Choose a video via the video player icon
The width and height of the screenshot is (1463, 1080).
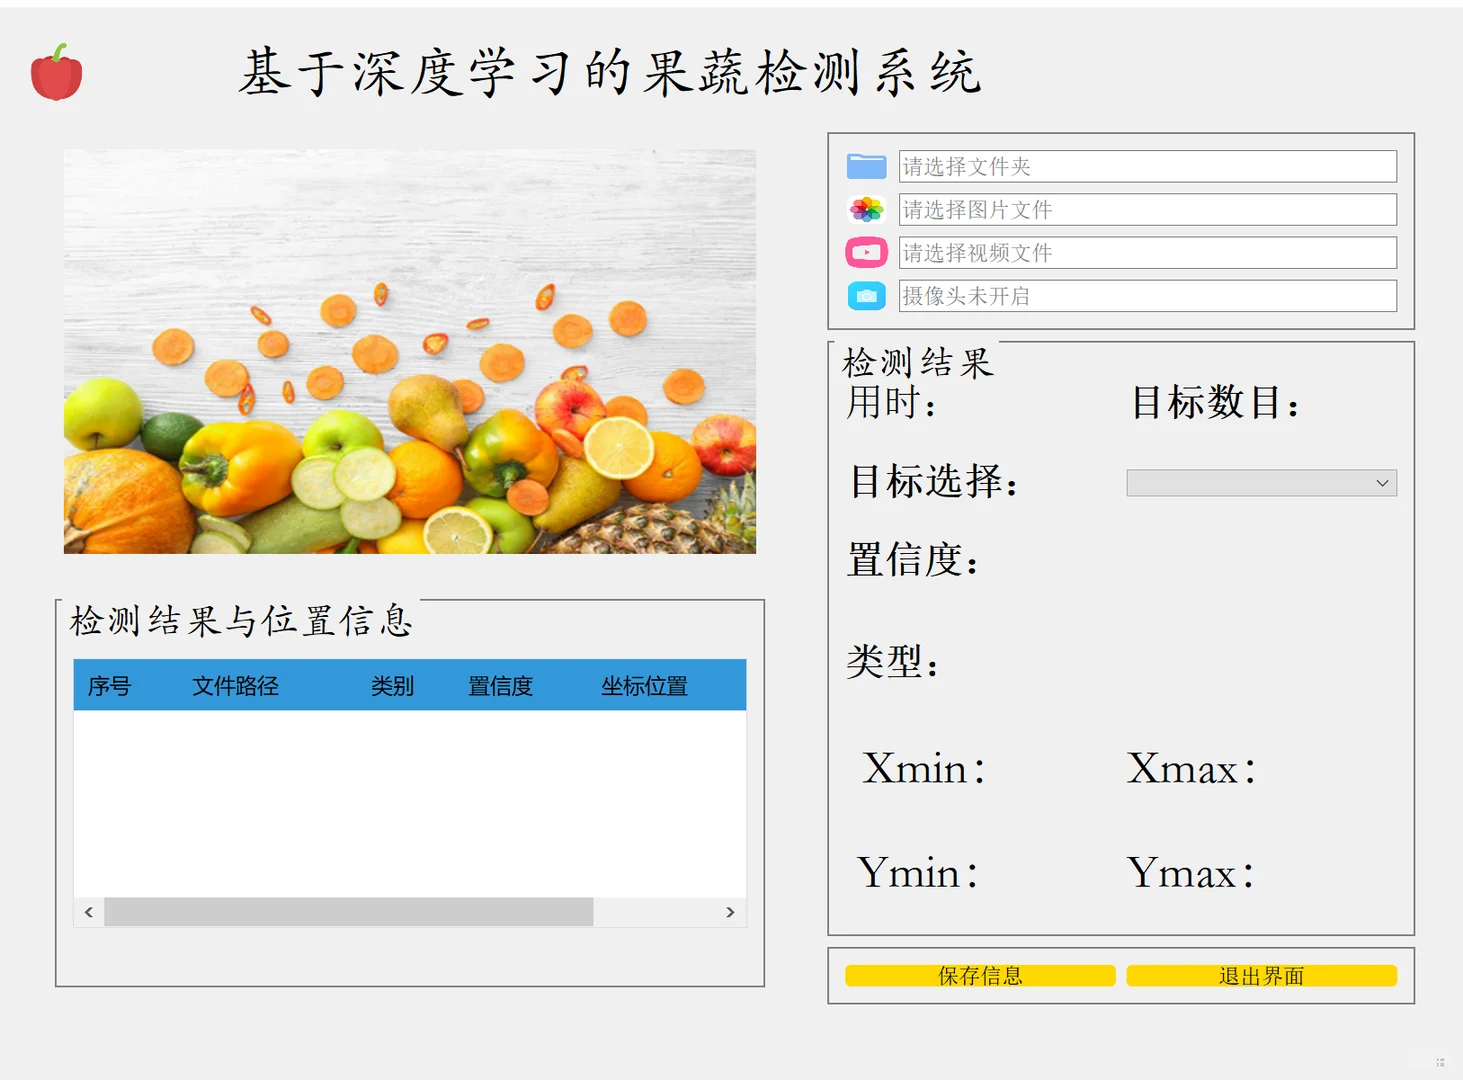pyautogui.click(x=866, y=252)
